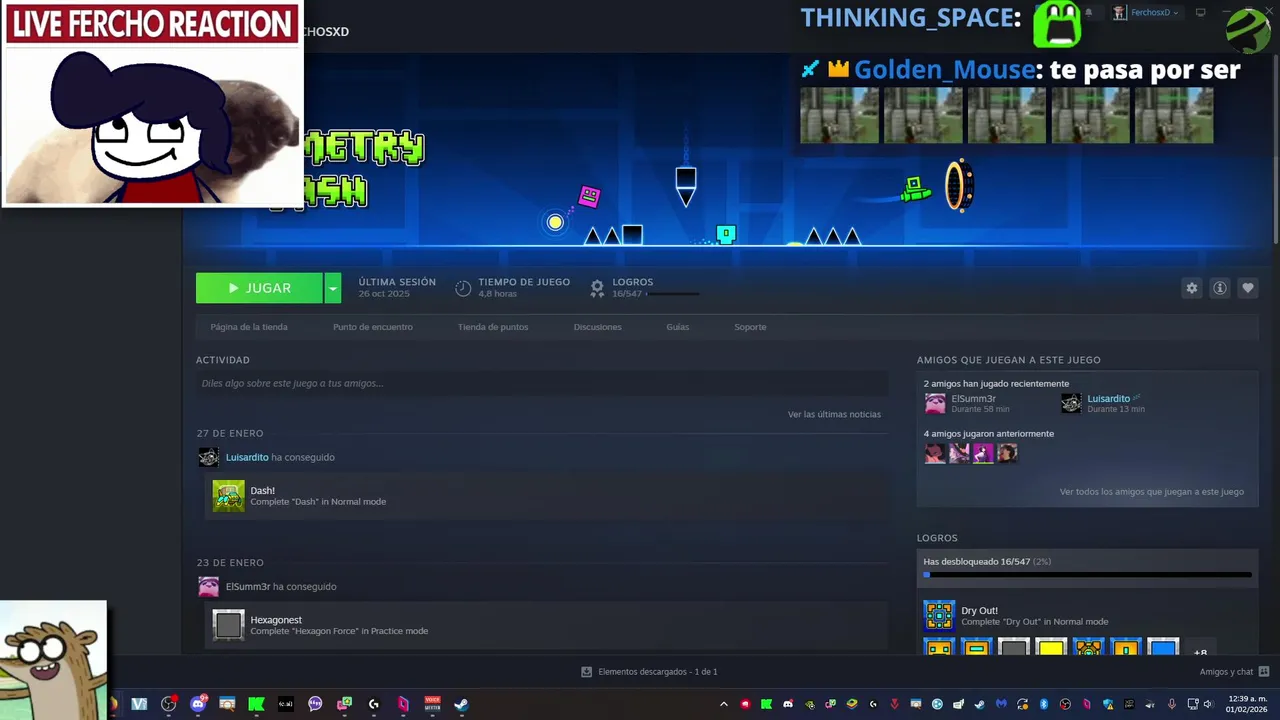Open the Elementos descargados downloads status
The image size is (1280, 720).
(x=649, y=672)
